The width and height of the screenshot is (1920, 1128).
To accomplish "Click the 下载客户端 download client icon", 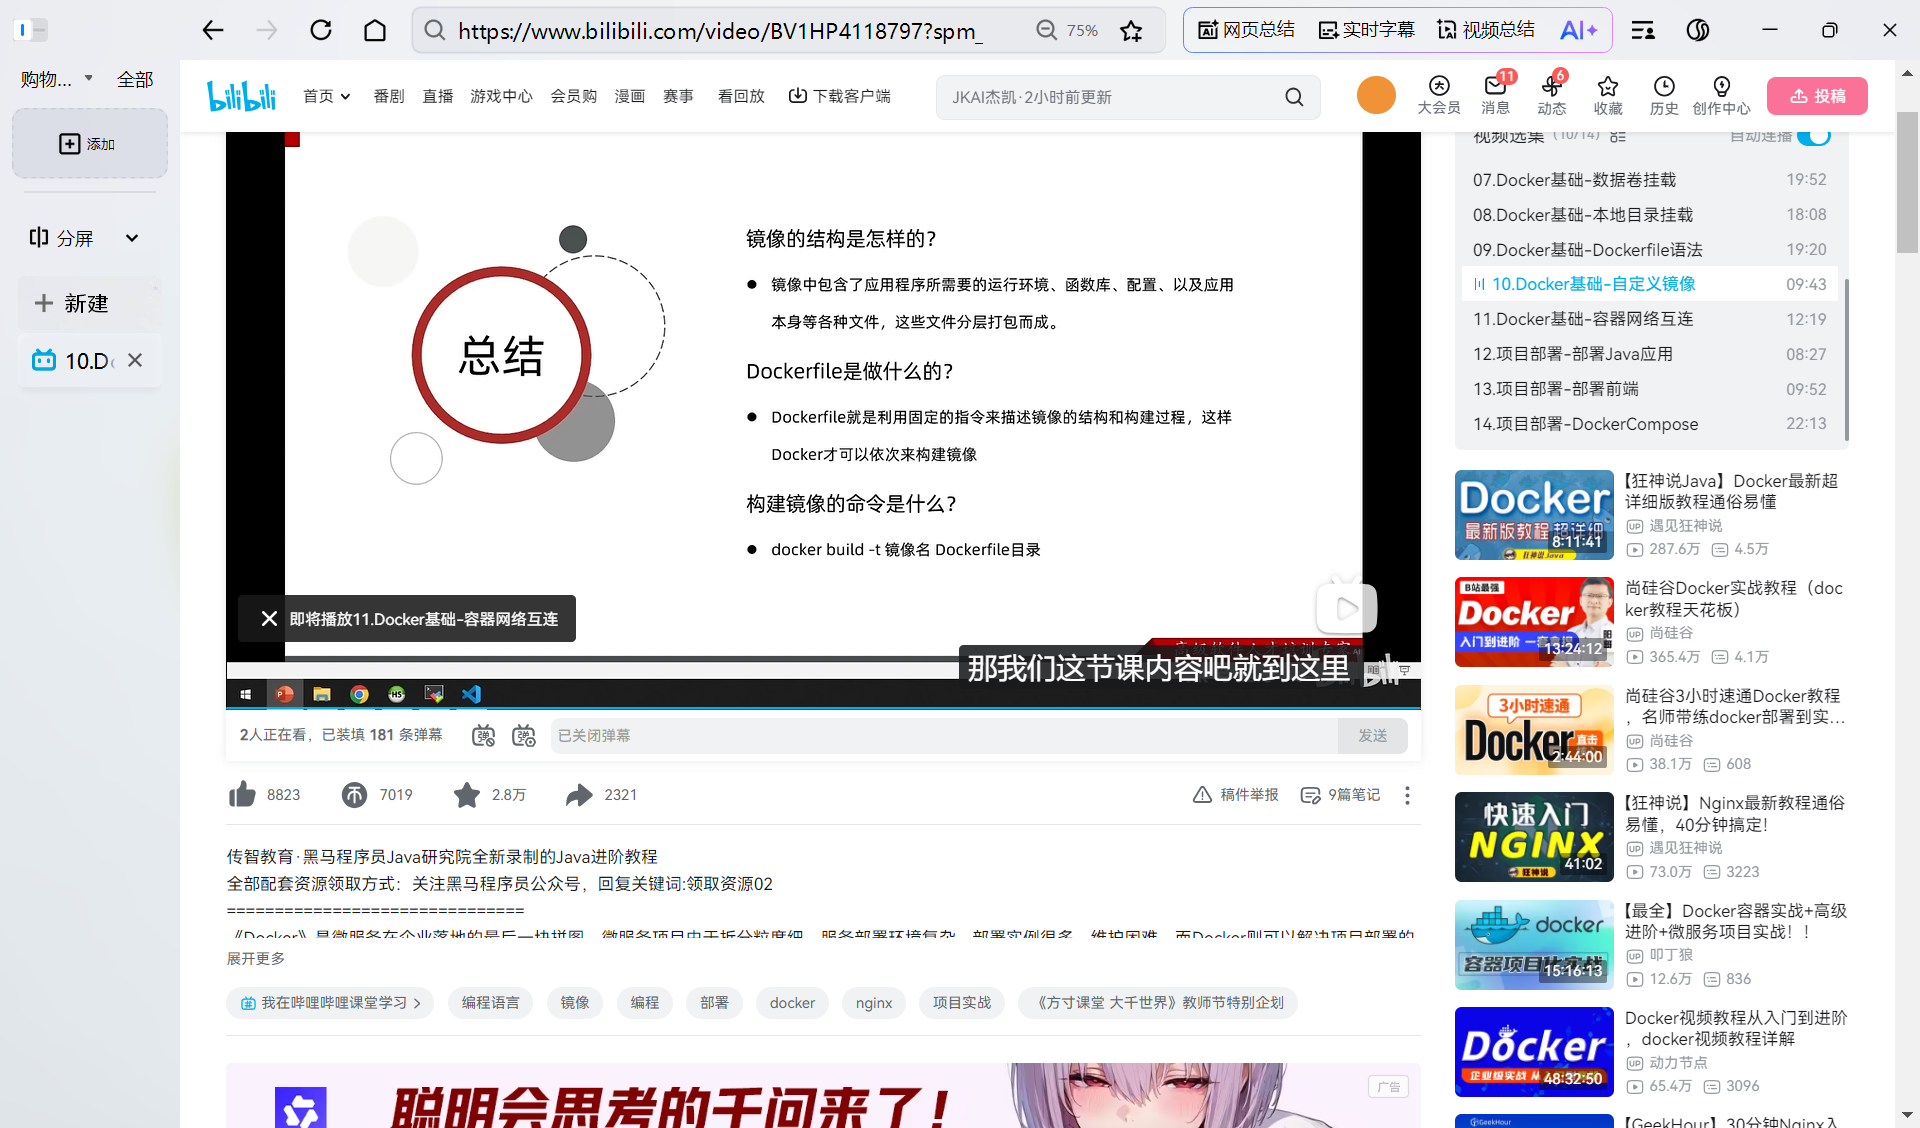I will click(798, 95).
